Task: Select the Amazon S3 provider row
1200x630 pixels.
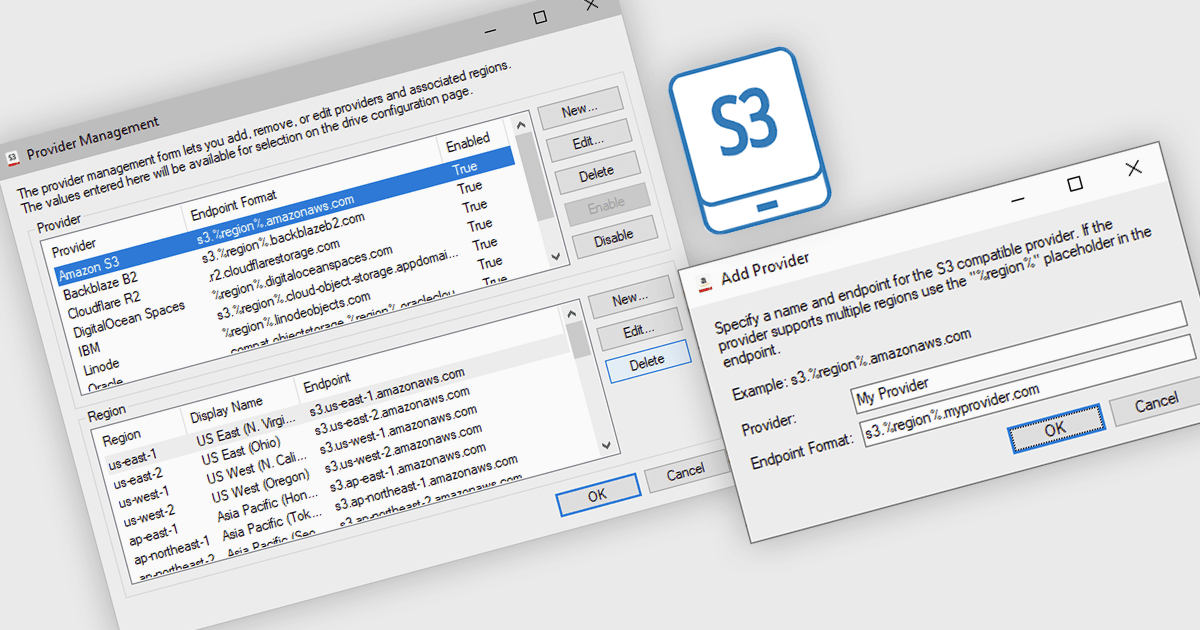Action: click(x=283, y=214)
